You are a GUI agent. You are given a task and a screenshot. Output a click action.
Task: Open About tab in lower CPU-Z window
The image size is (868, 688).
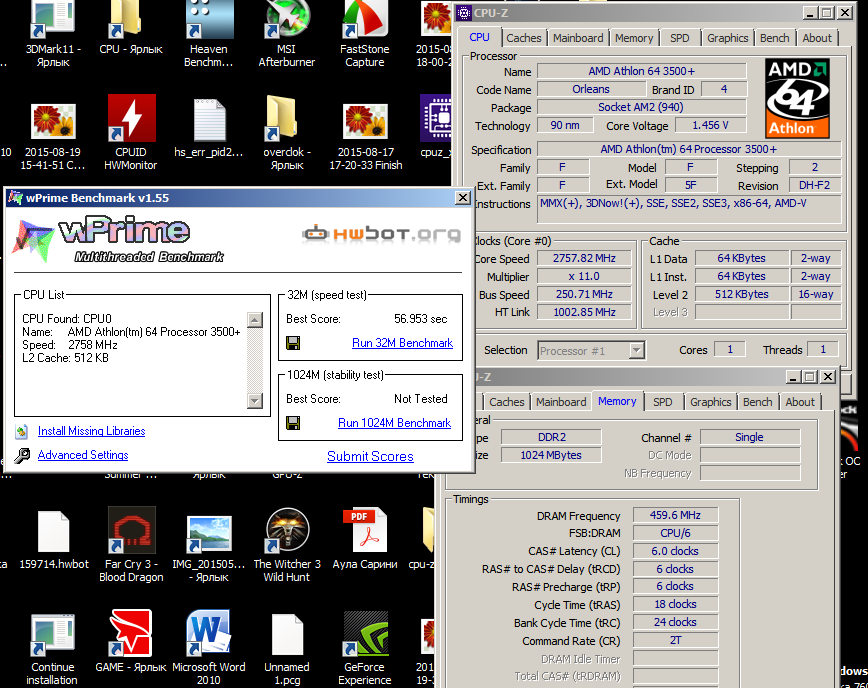point(800,402)
